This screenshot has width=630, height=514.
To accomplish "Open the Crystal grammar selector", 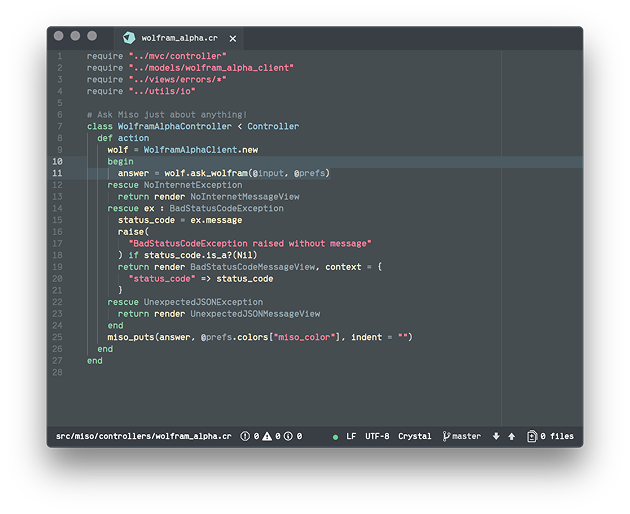I will pyautogui.click(x=415, y=436).
